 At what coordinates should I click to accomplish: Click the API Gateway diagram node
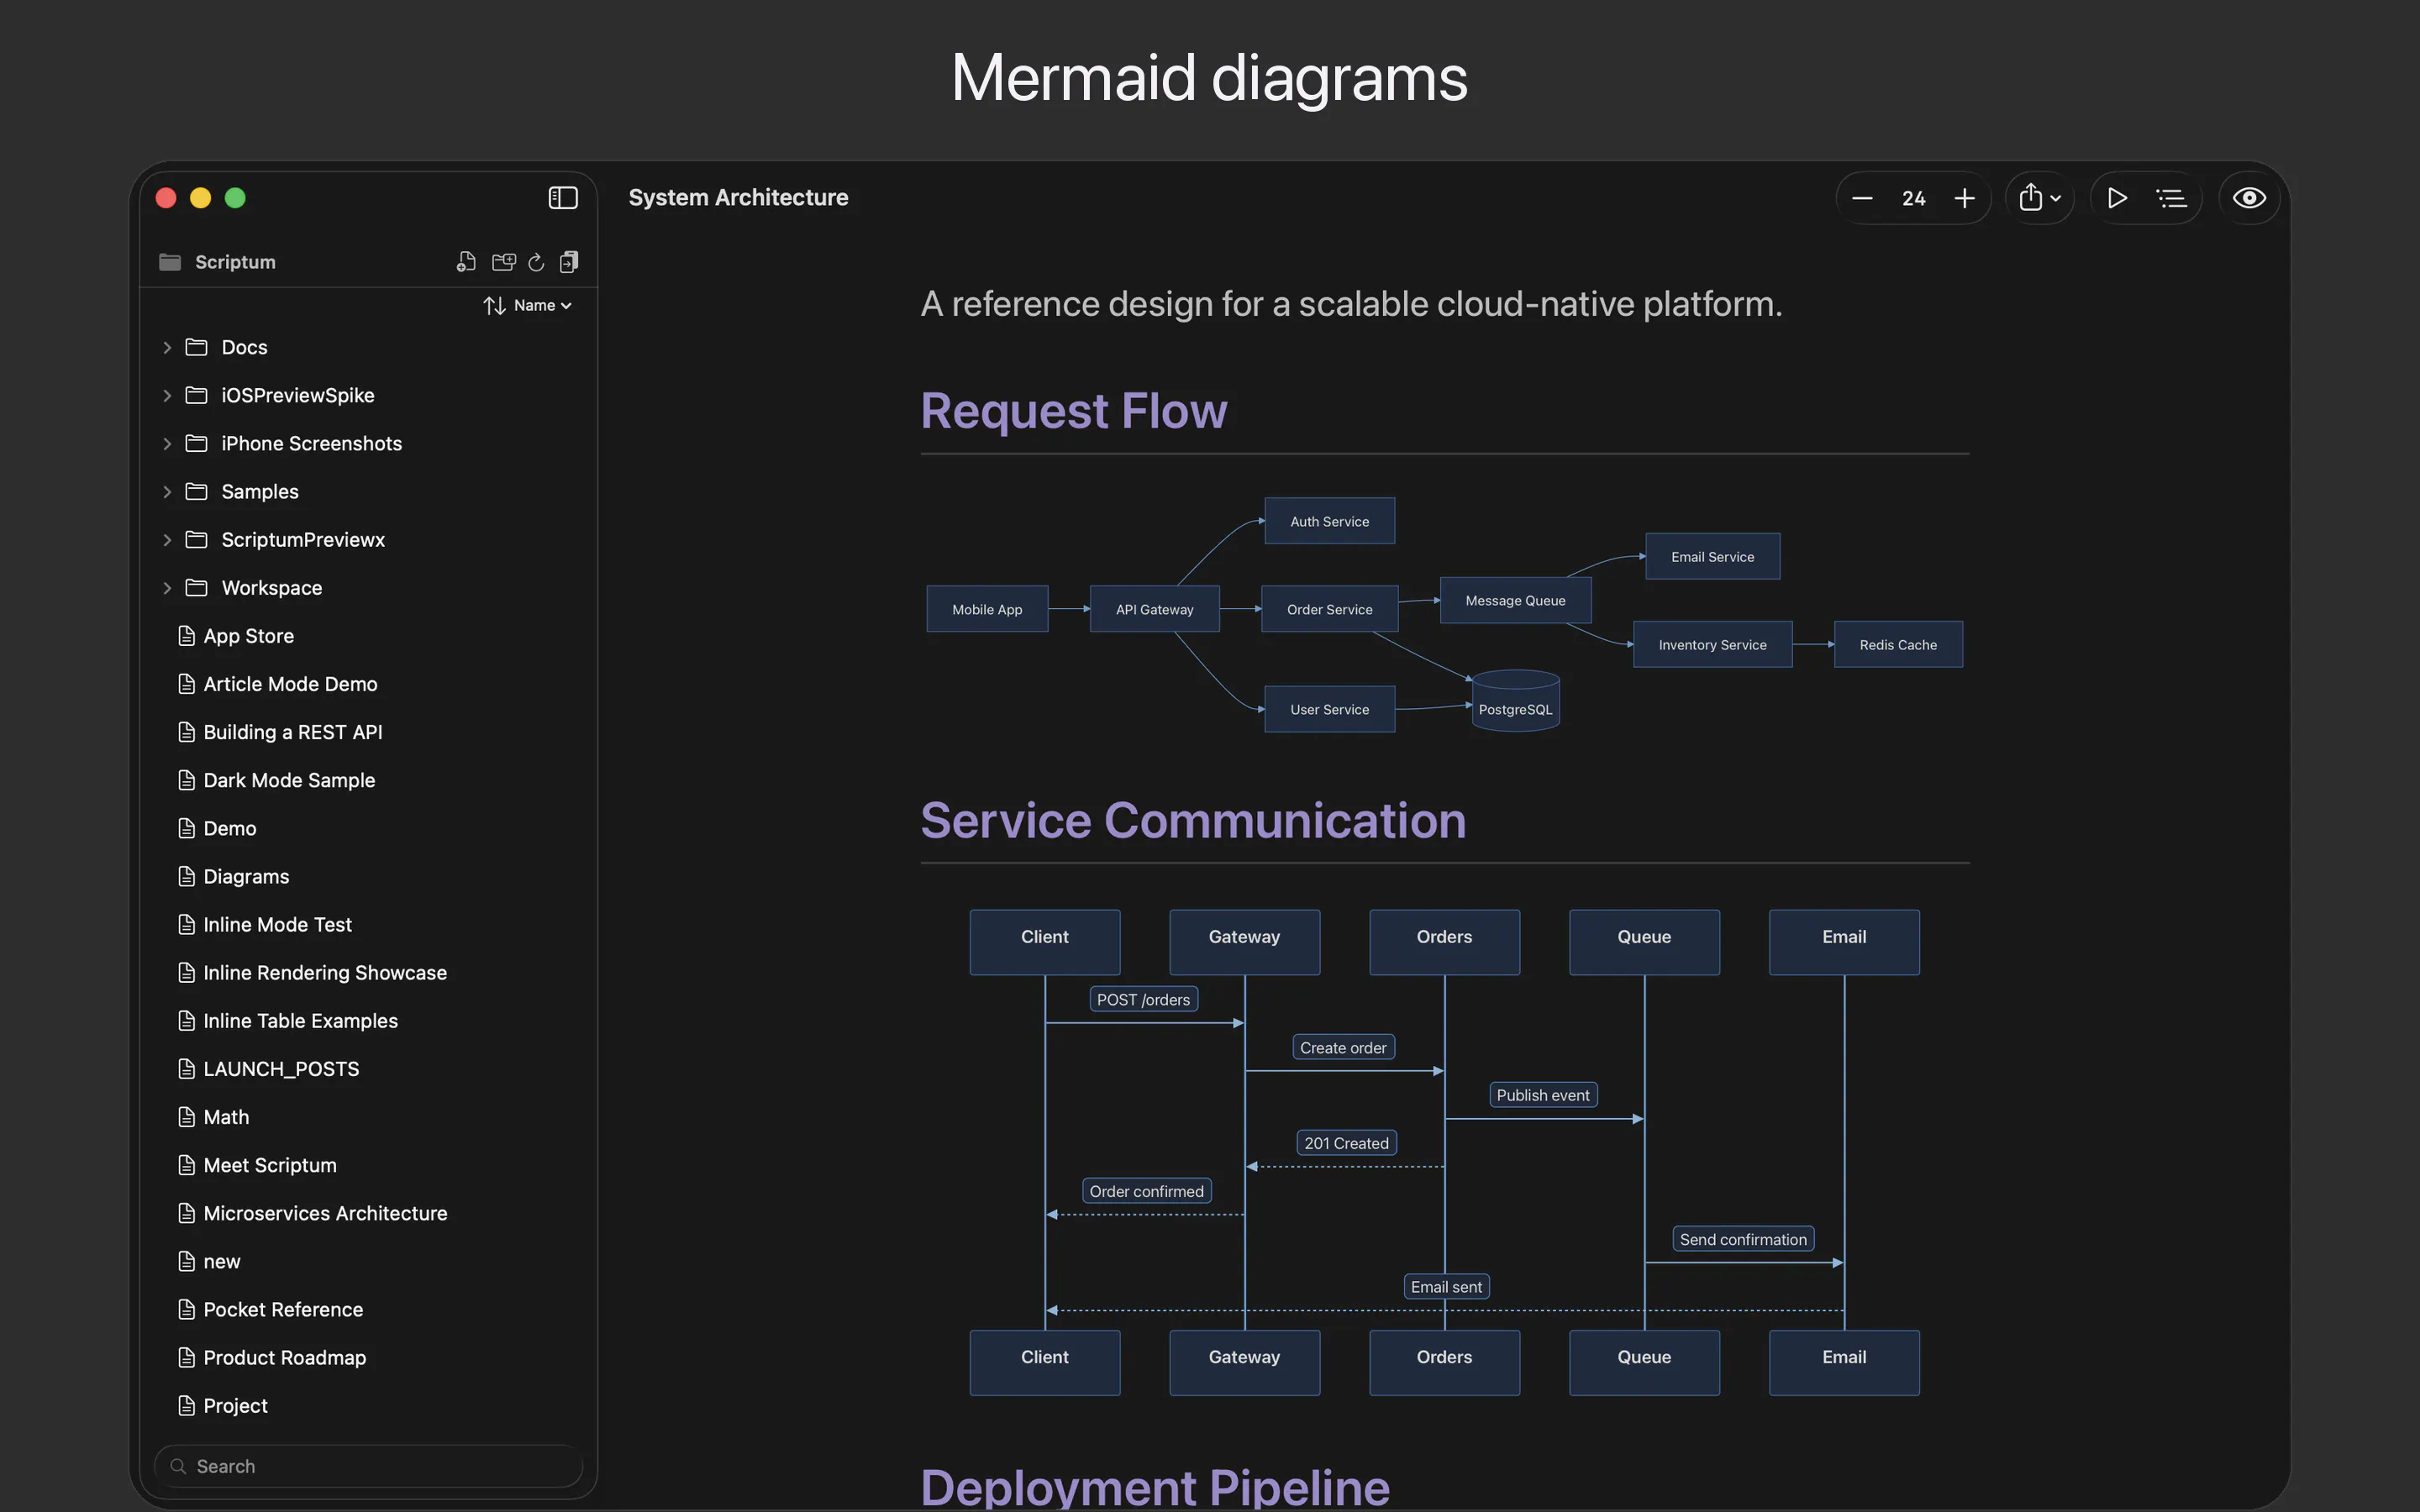tap(1154, 609)
